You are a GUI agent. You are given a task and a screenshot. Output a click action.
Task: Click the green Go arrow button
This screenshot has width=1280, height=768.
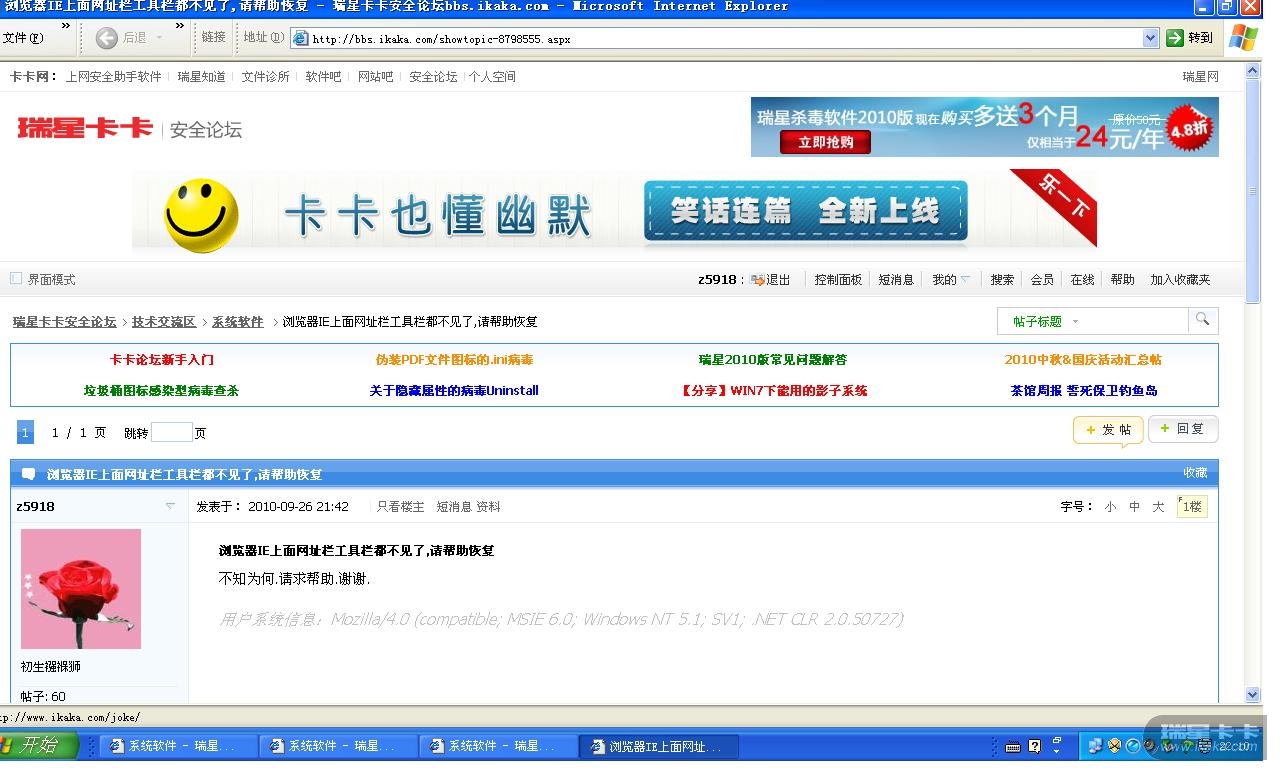1175,38
